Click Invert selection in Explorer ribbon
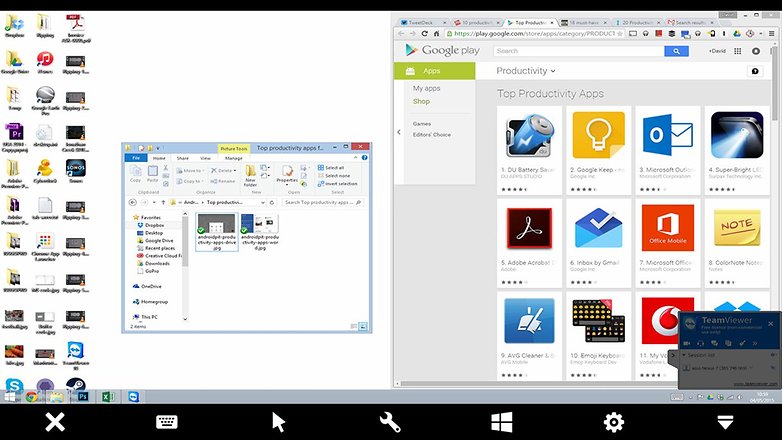 tap(338, 184)
